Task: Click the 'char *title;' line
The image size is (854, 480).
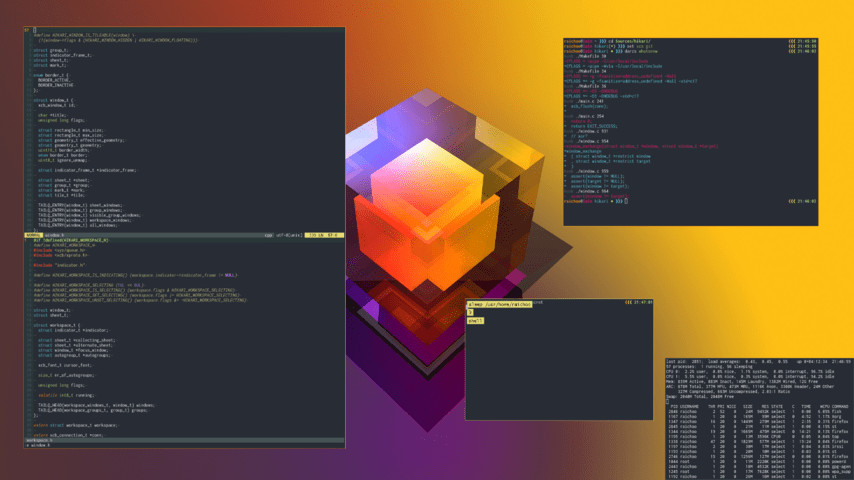Action: (x=52, y=116)
